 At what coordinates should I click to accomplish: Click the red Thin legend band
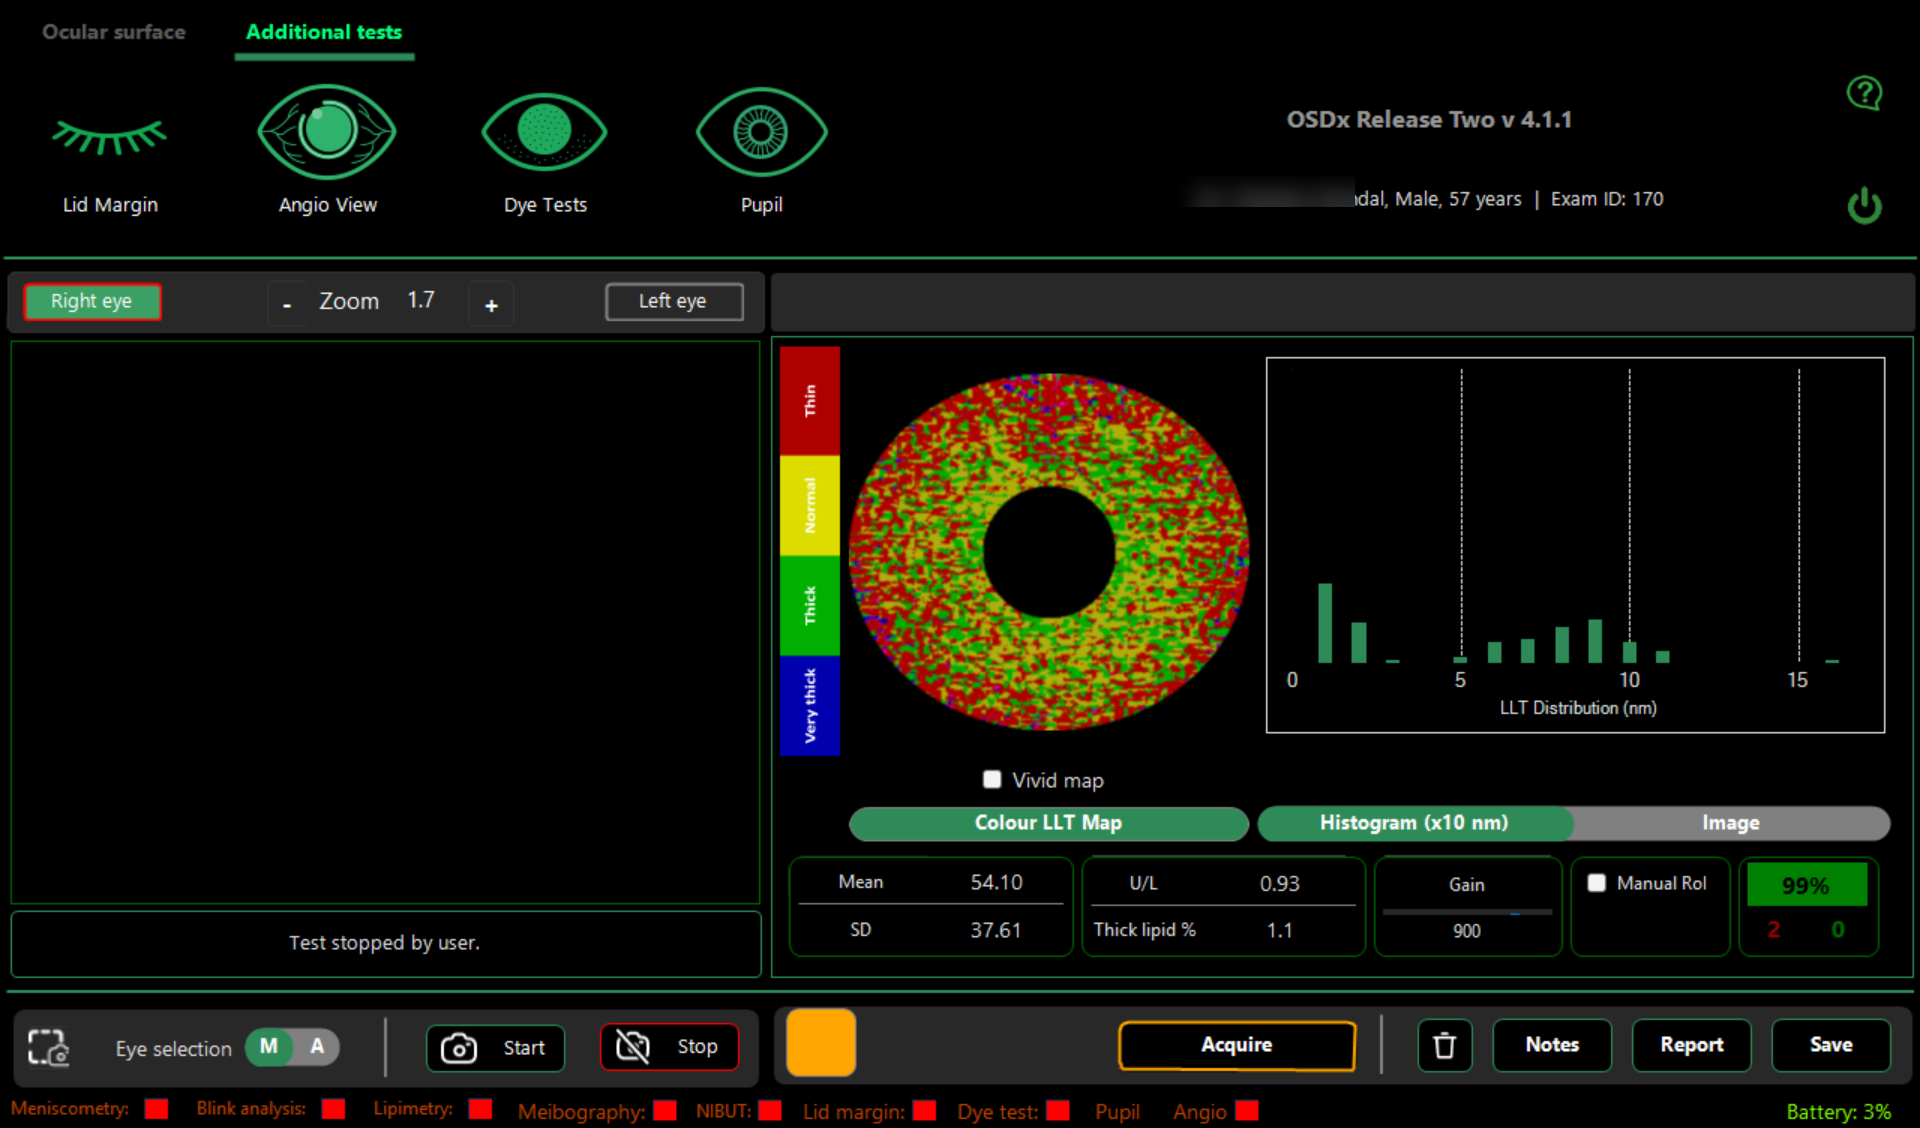[x=810, y=401]
